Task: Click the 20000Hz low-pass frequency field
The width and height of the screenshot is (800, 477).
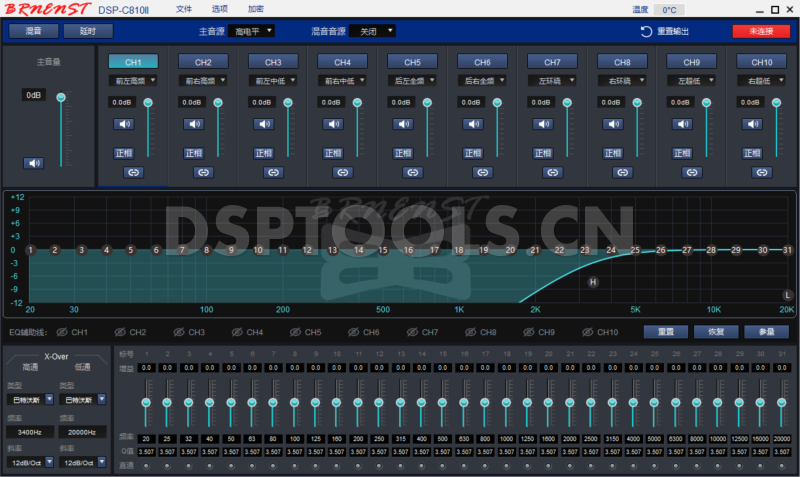Action: pyautogui.click(x=82, y=432)
